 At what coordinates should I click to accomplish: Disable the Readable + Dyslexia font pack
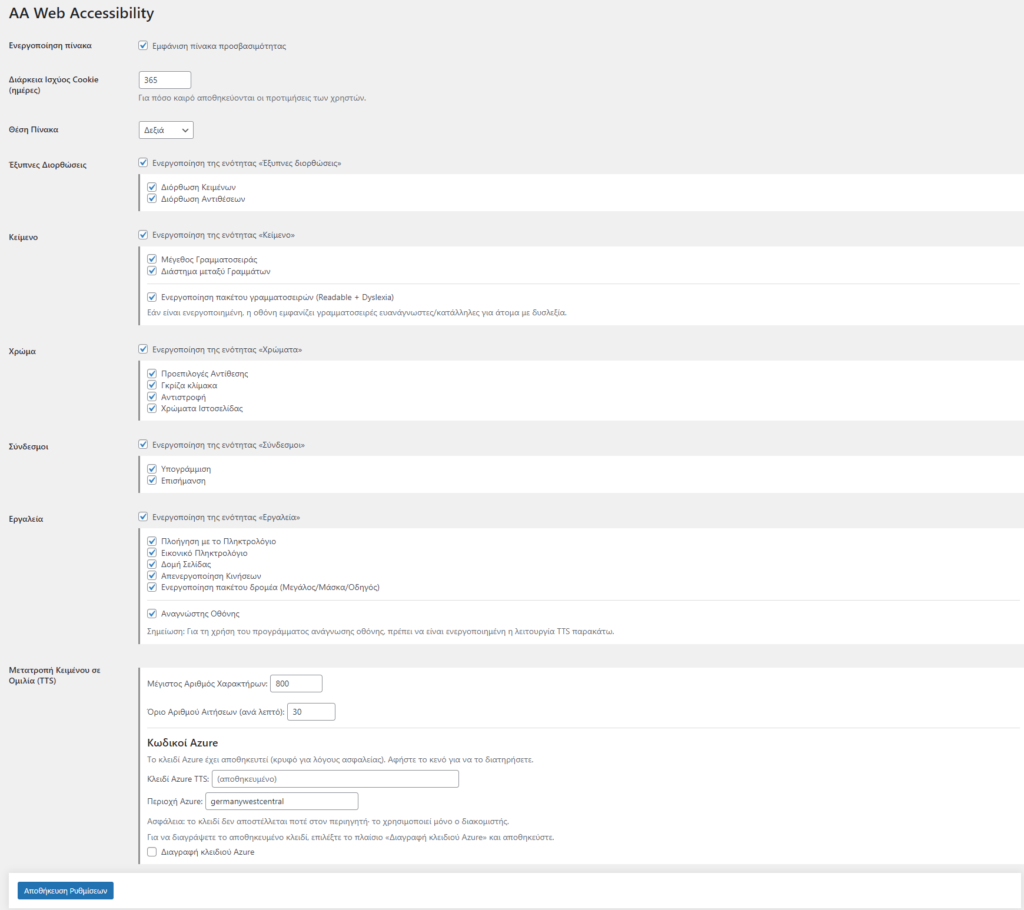(x=152, y=297)
